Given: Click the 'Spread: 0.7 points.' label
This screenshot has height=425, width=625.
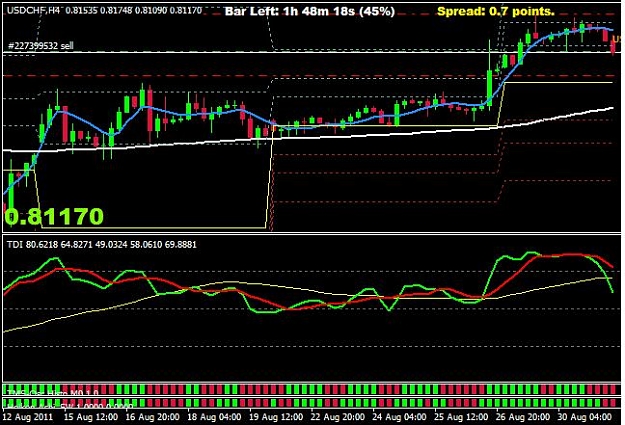Looking at the screenshot, I should 496,11.
